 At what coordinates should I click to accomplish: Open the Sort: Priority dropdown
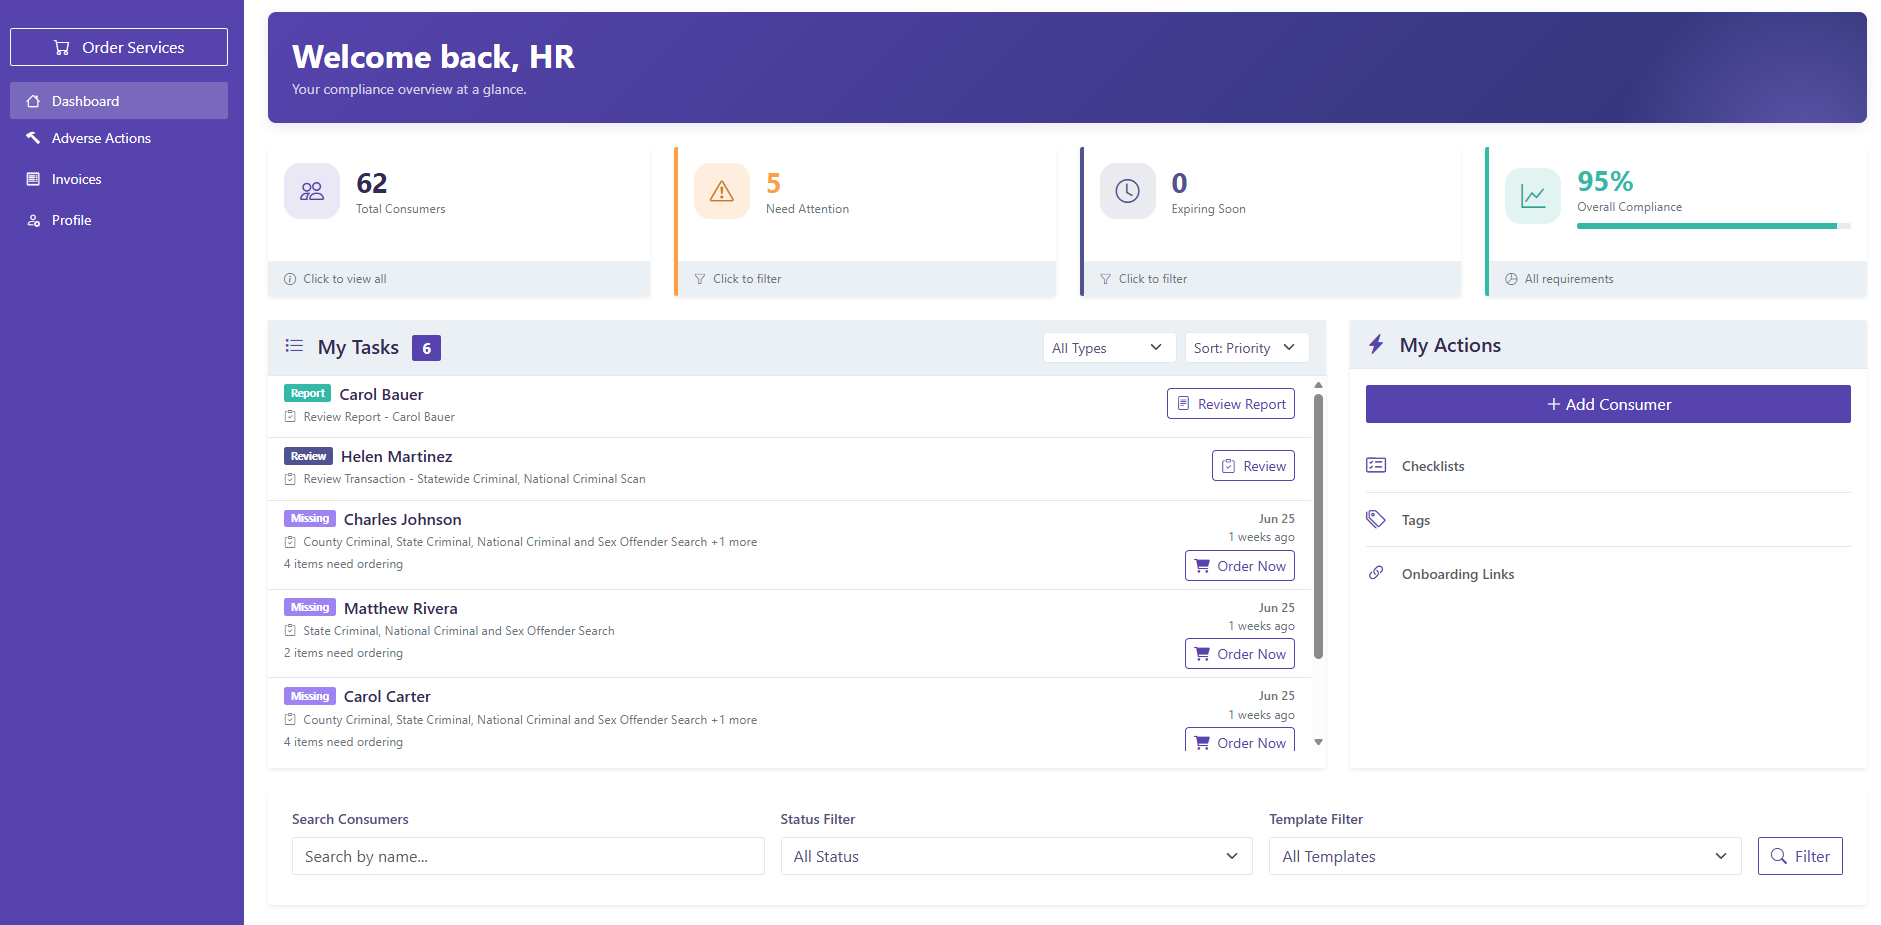pyautogui.click(x=1246, y=348)
